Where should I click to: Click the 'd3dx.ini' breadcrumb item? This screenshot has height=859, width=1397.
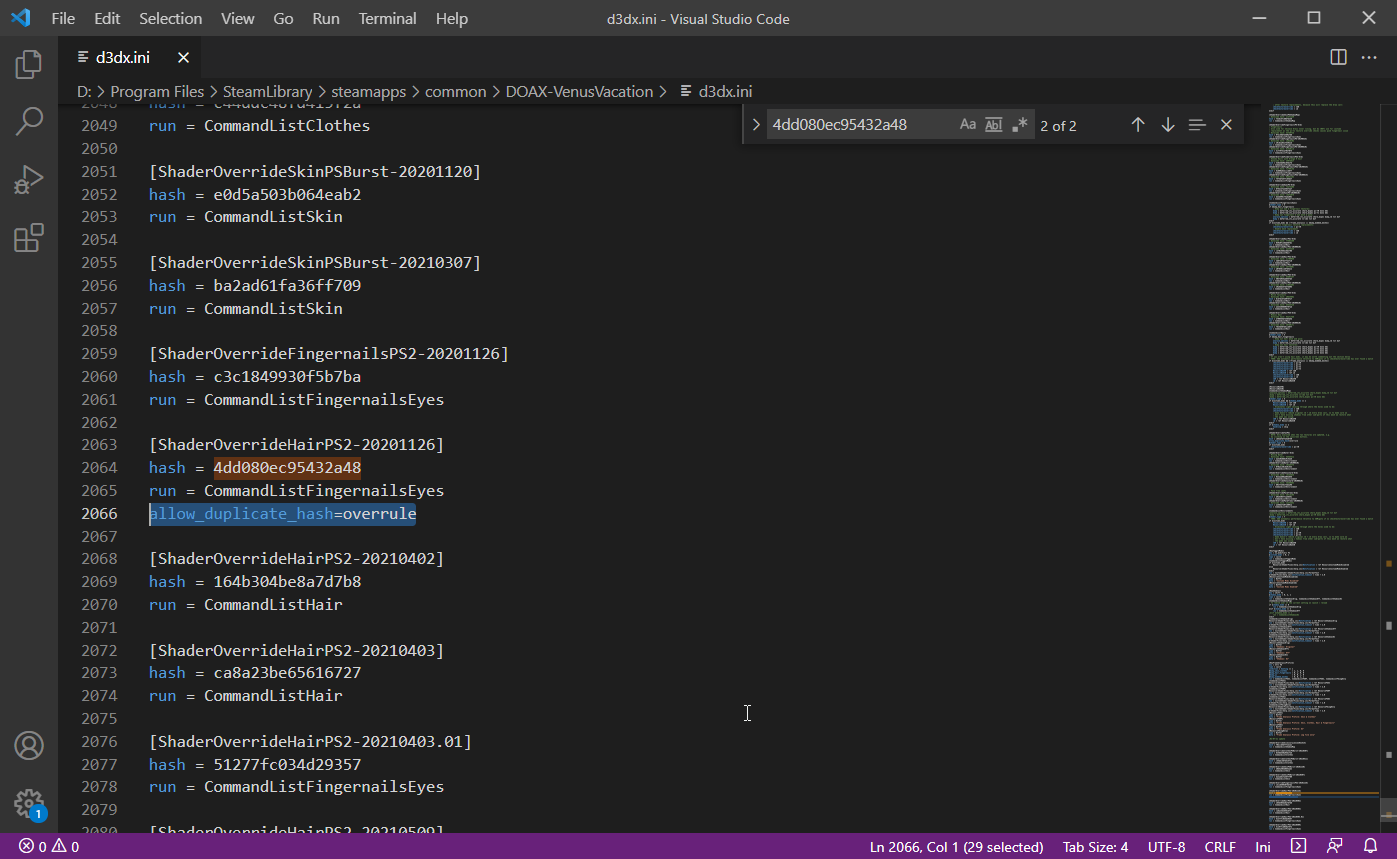(715, 91)
